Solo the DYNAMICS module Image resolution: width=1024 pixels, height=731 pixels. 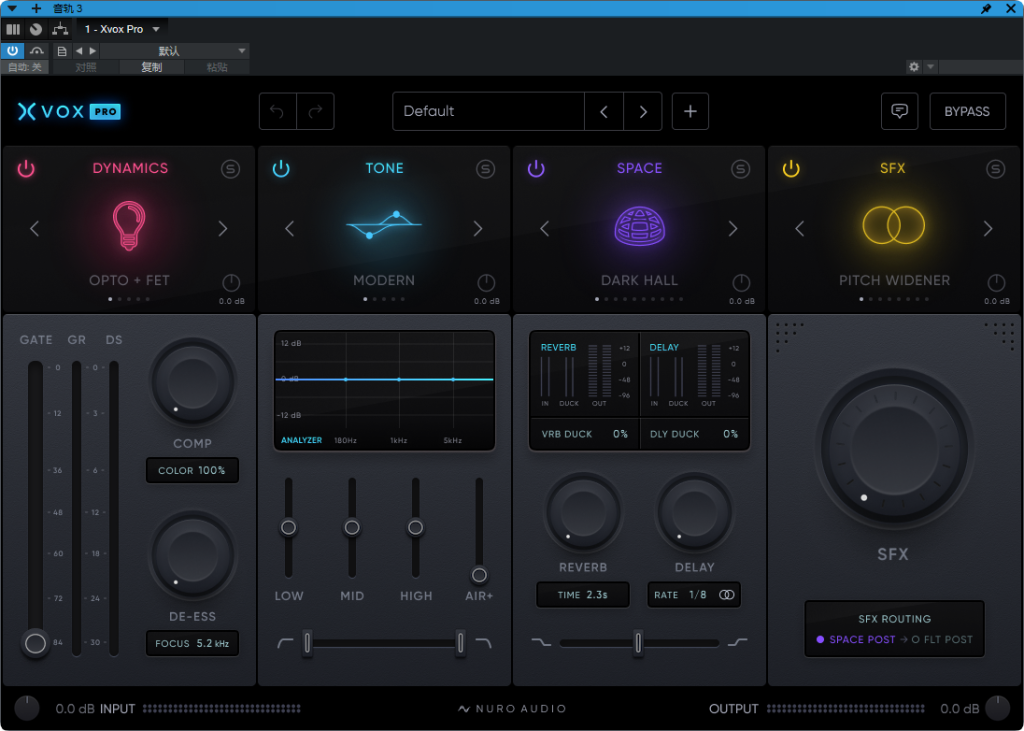231,169
